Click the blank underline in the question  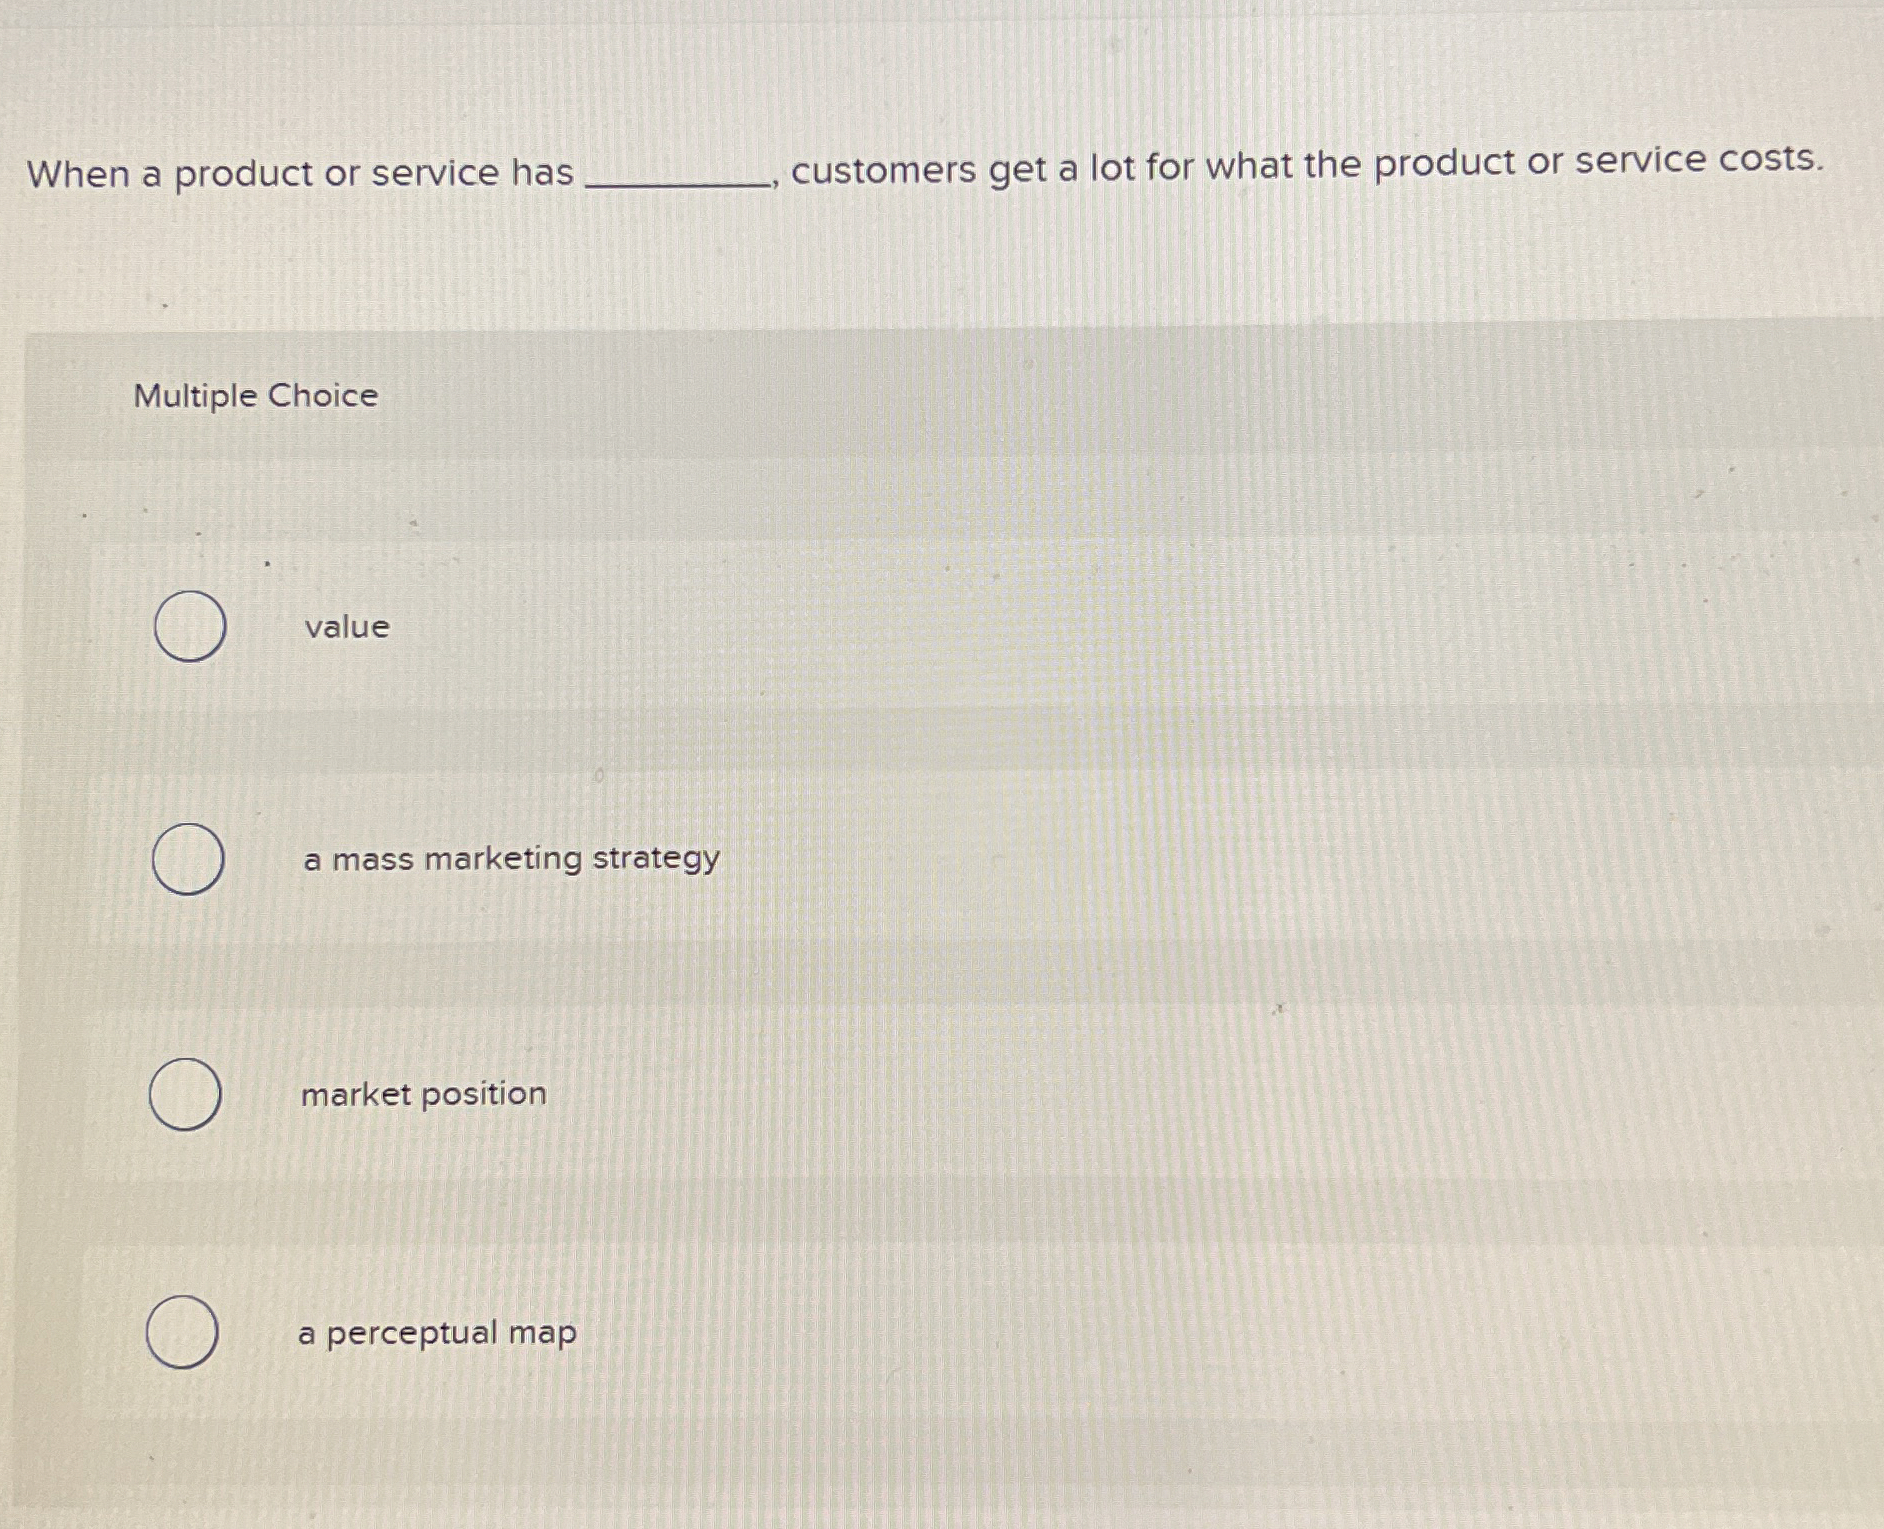(x=677, y=180)
